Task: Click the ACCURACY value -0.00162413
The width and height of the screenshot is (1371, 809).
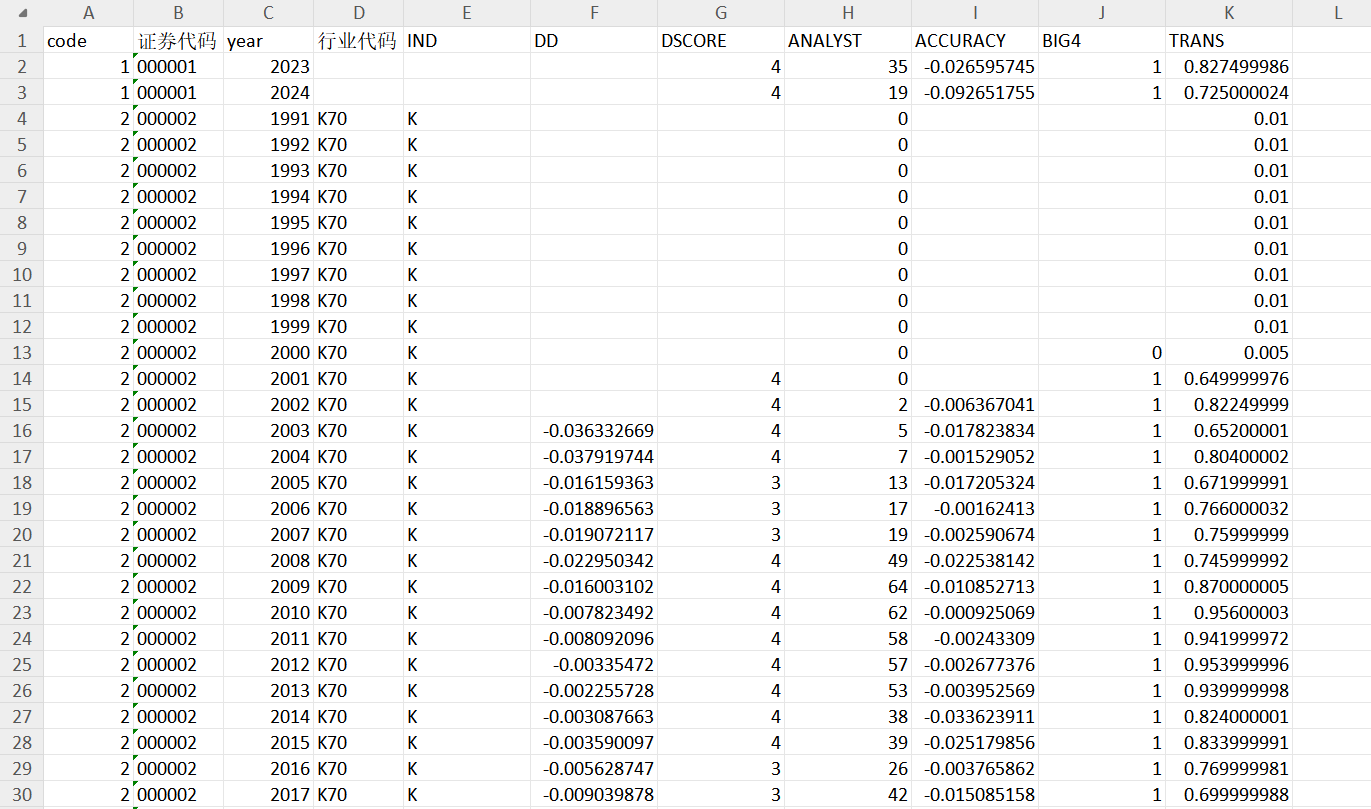Action: pos(975,509)
